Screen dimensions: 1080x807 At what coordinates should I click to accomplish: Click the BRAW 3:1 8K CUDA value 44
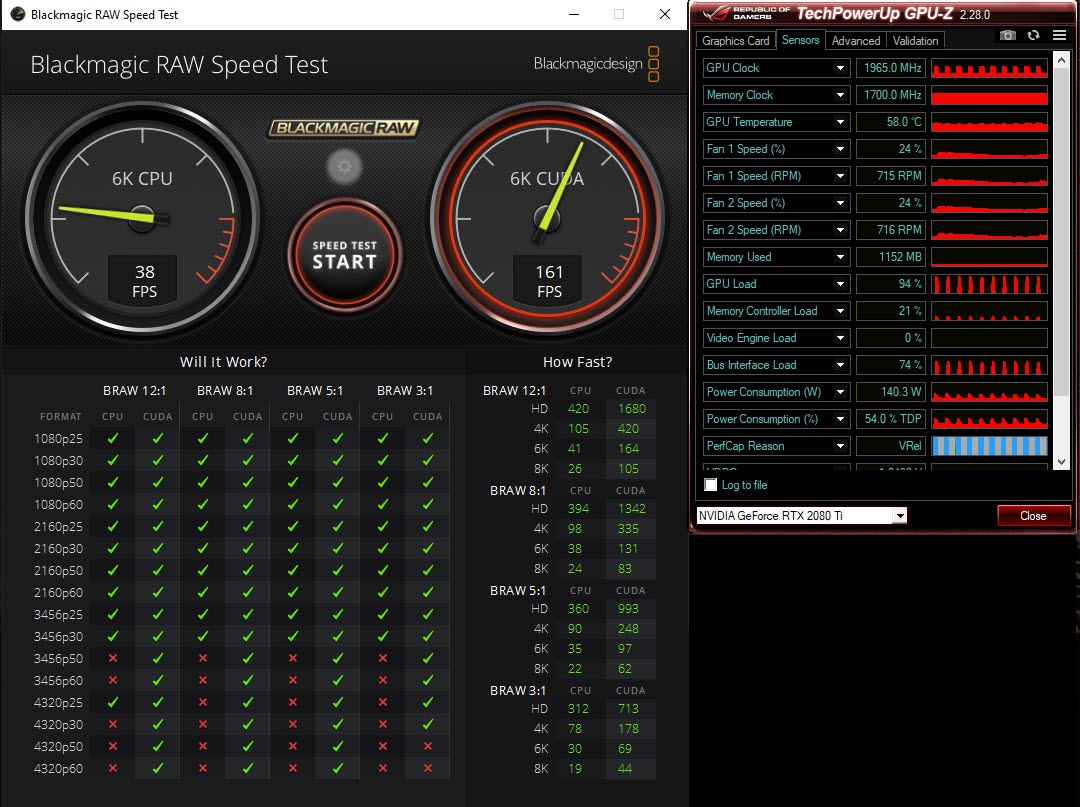(x=625, y=768)
